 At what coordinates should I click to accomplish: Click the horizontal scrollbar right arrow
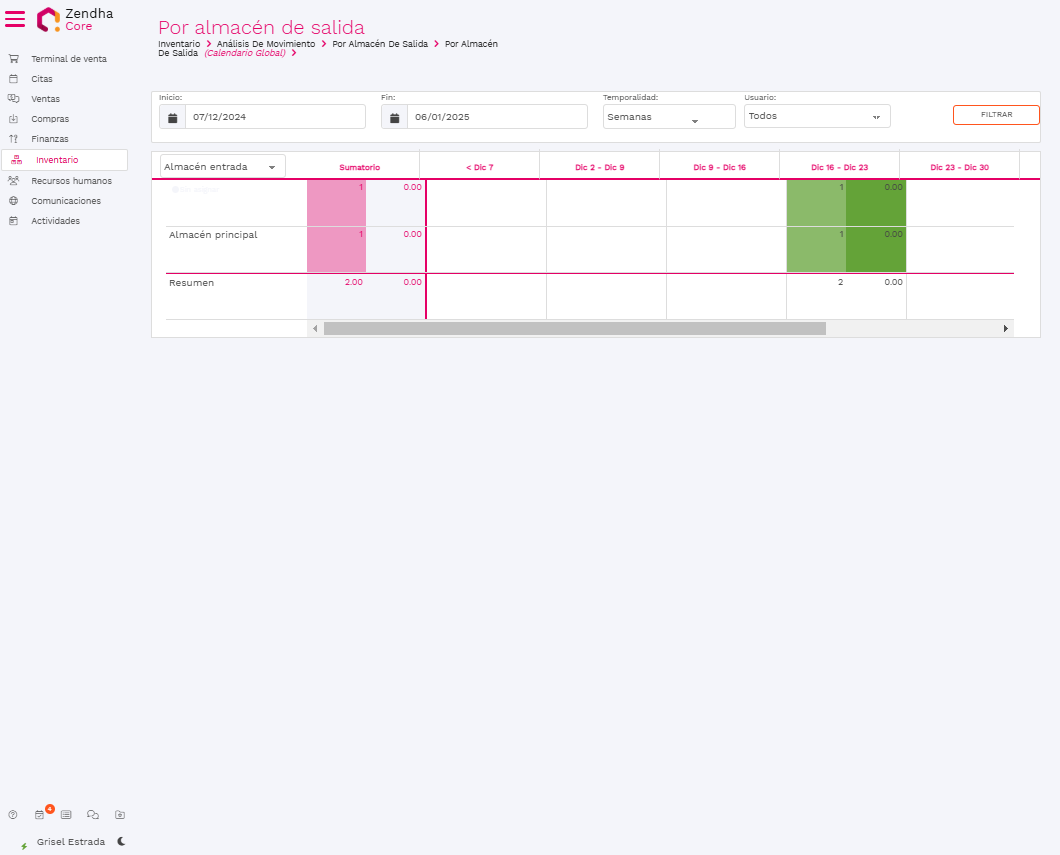(x=1005, y=328)
